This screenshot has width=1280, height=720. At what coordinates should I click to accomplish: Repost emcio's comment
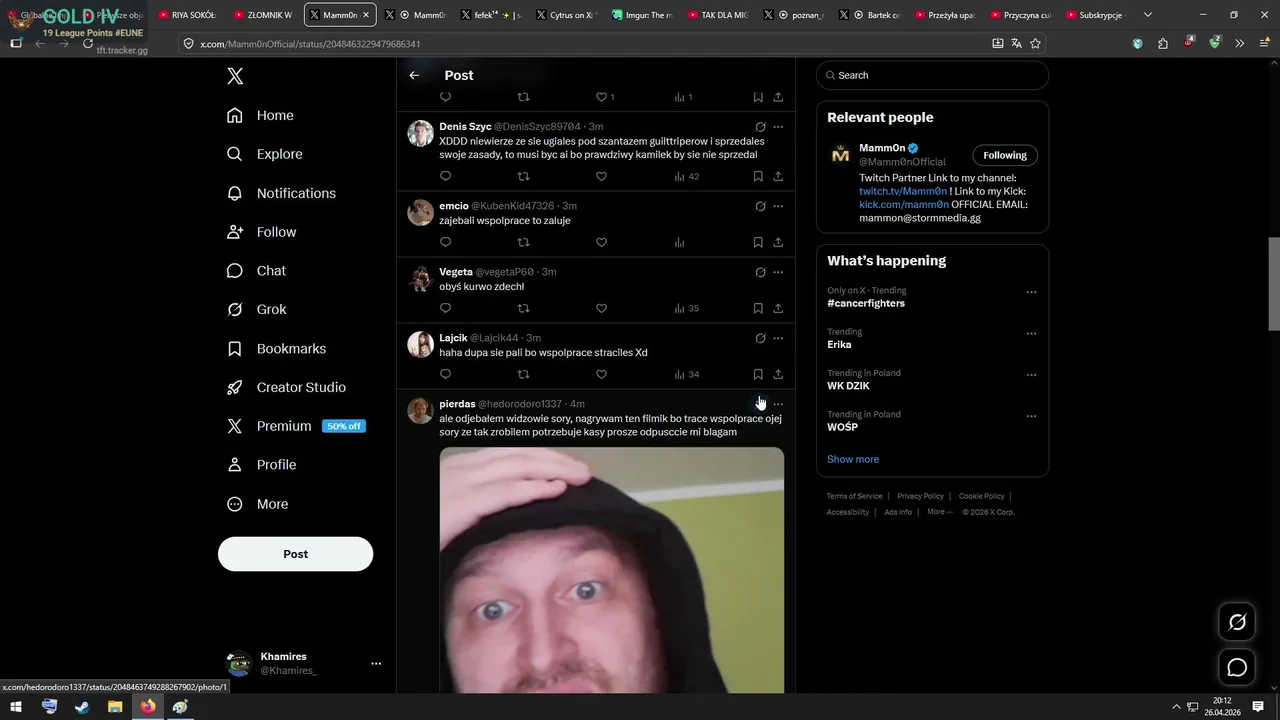pyautogui.click(x=523, y=242)
